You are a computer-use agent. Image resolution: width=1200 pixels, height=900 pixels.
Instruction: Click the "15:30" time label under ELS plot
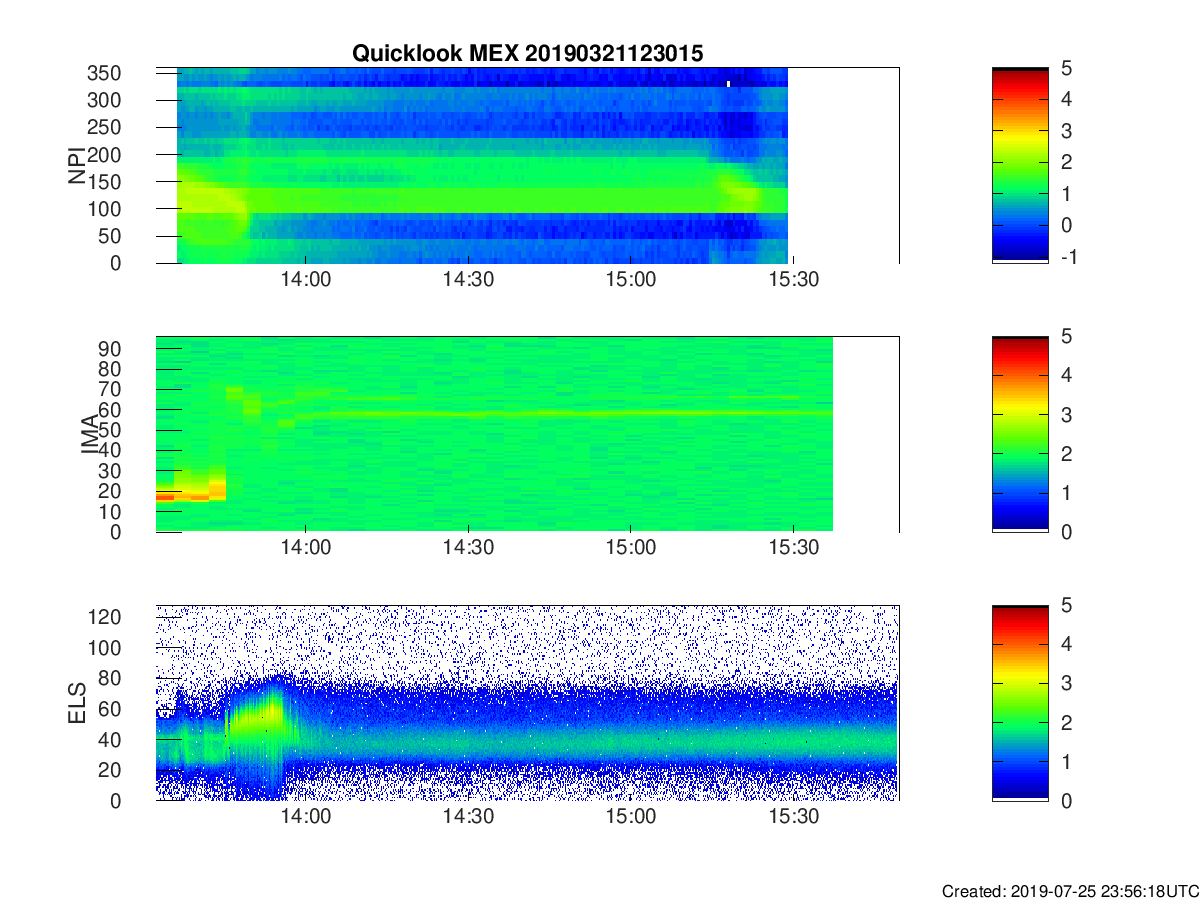pyautogui.click(x=793, y=819)
